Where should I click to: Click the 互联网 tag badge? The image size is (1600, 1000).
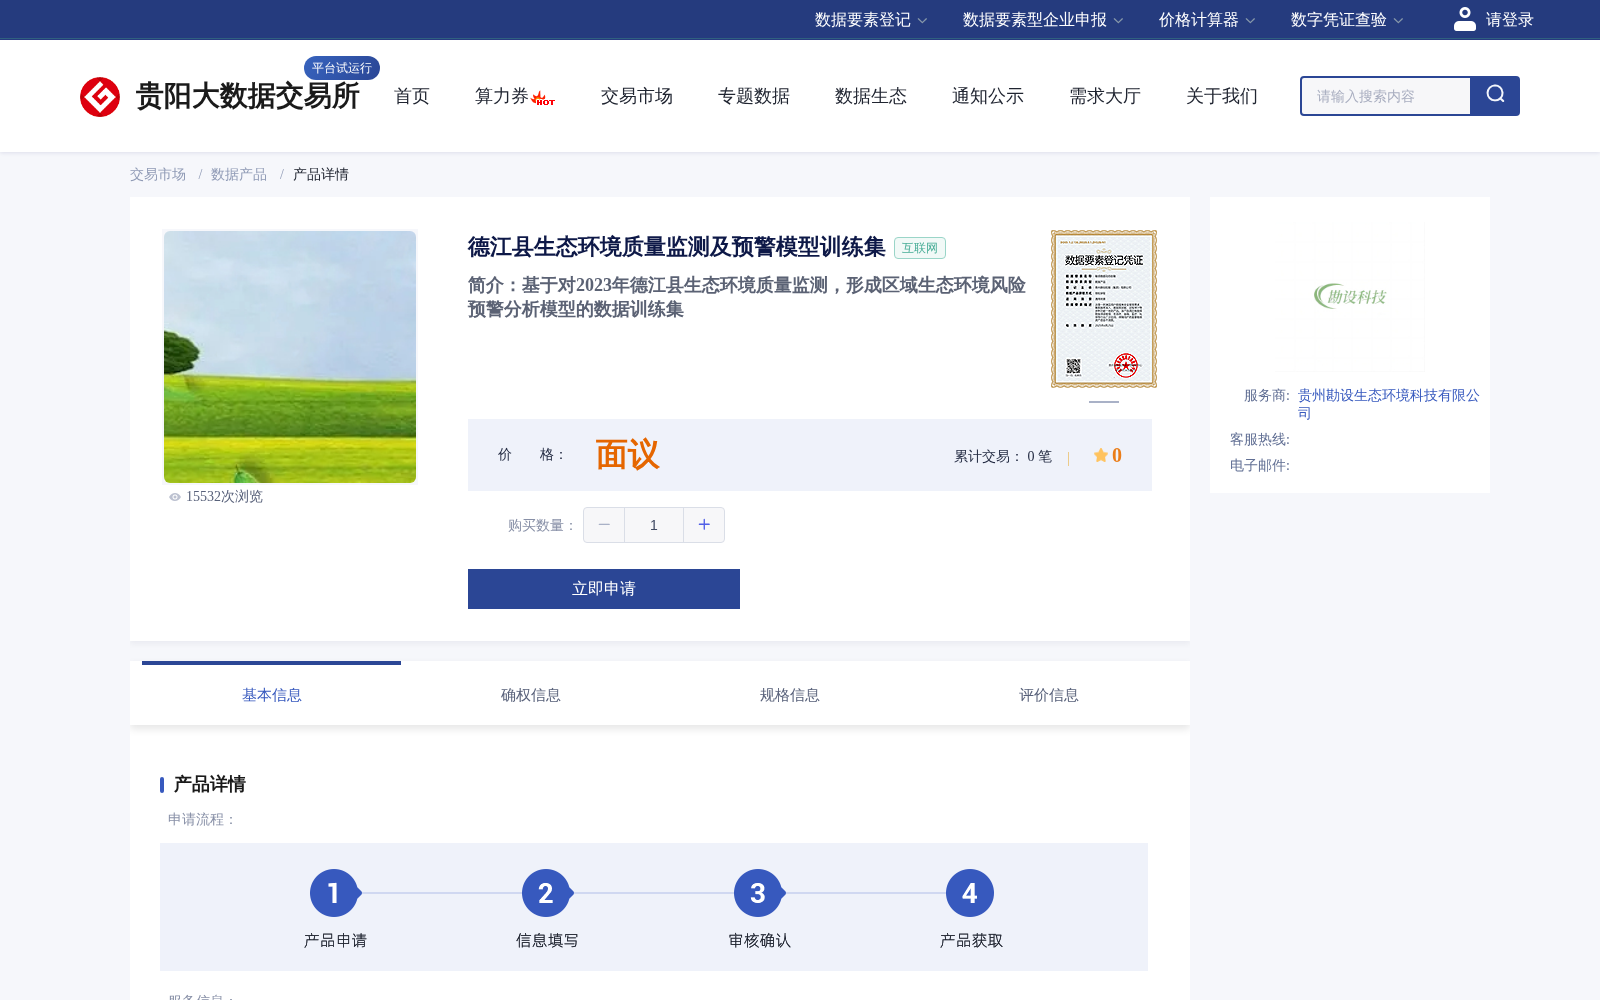920,248
